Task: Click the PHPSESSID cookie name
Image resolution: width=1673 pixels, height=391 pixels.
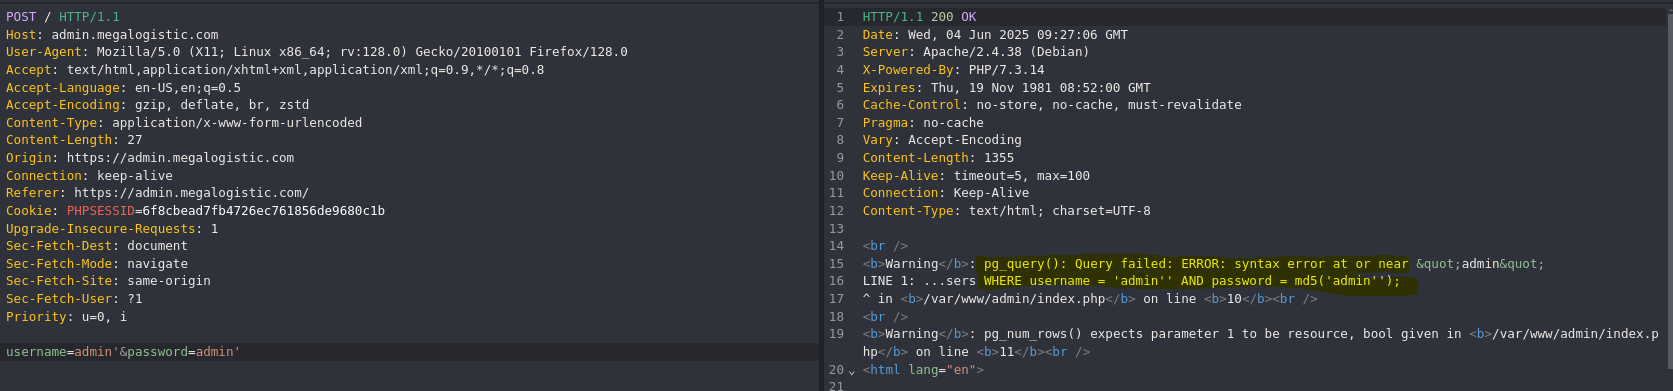Action: [100, 211]
